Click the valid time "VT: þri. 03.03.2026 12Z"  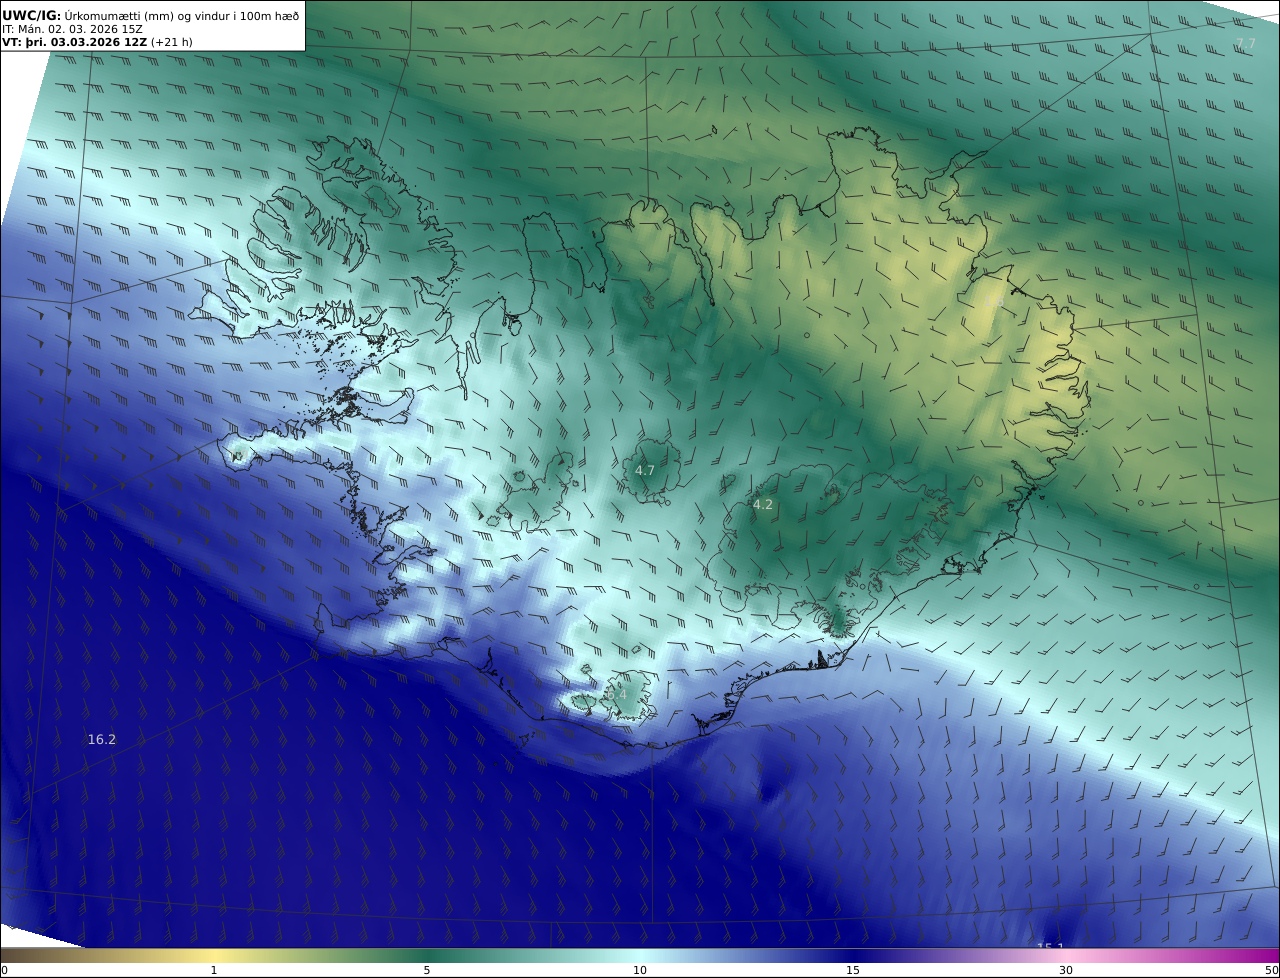click(x=74, y=42)
